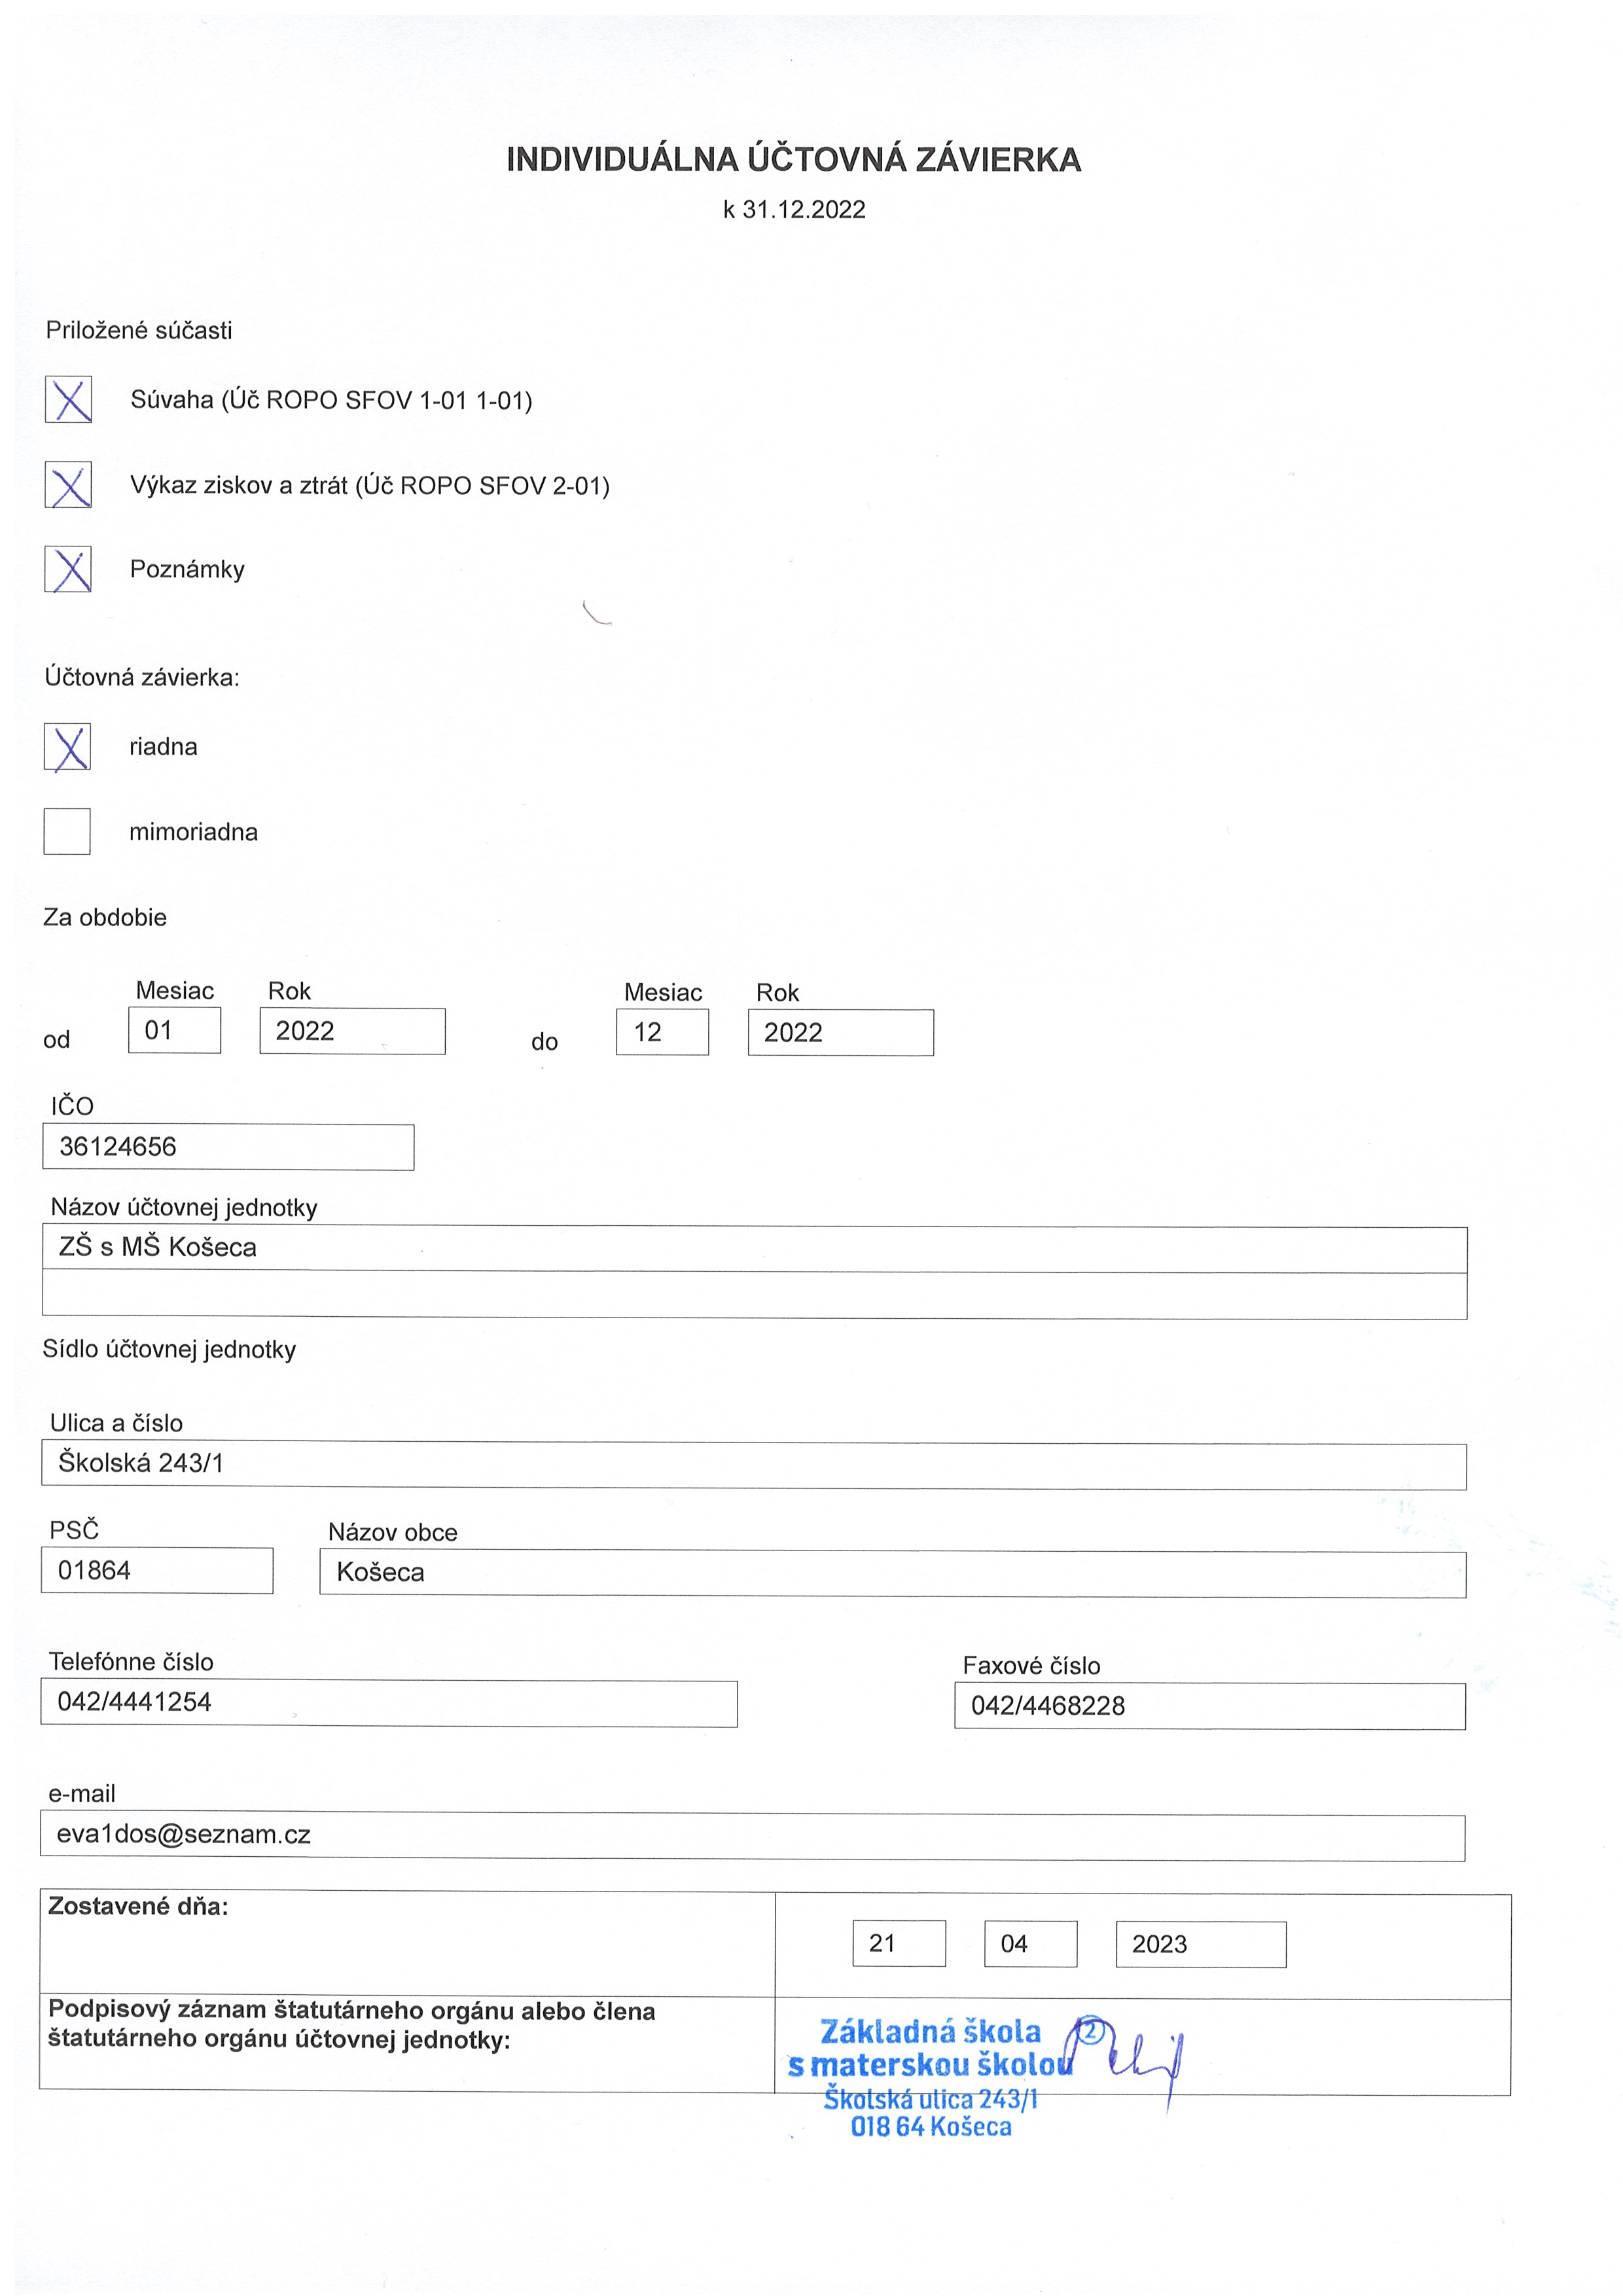Click the ZŠ s MŠ Košeca name field

tap(755, 1249)
